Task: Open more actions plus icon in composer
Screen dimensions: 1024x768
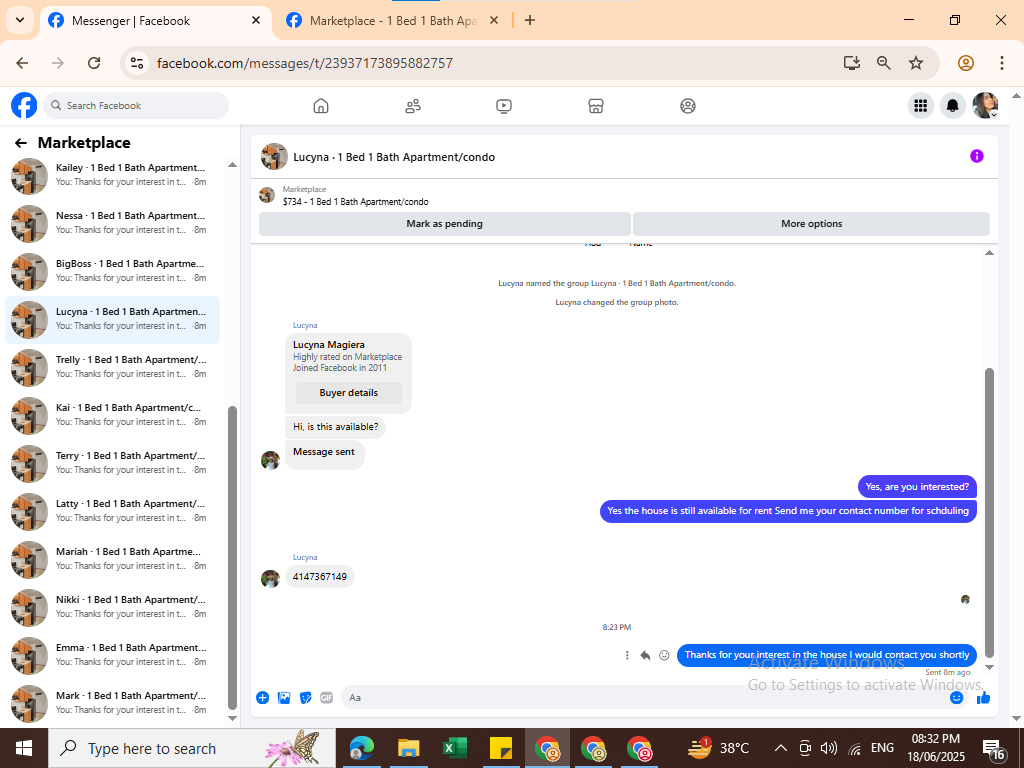Action: point(263,697)
